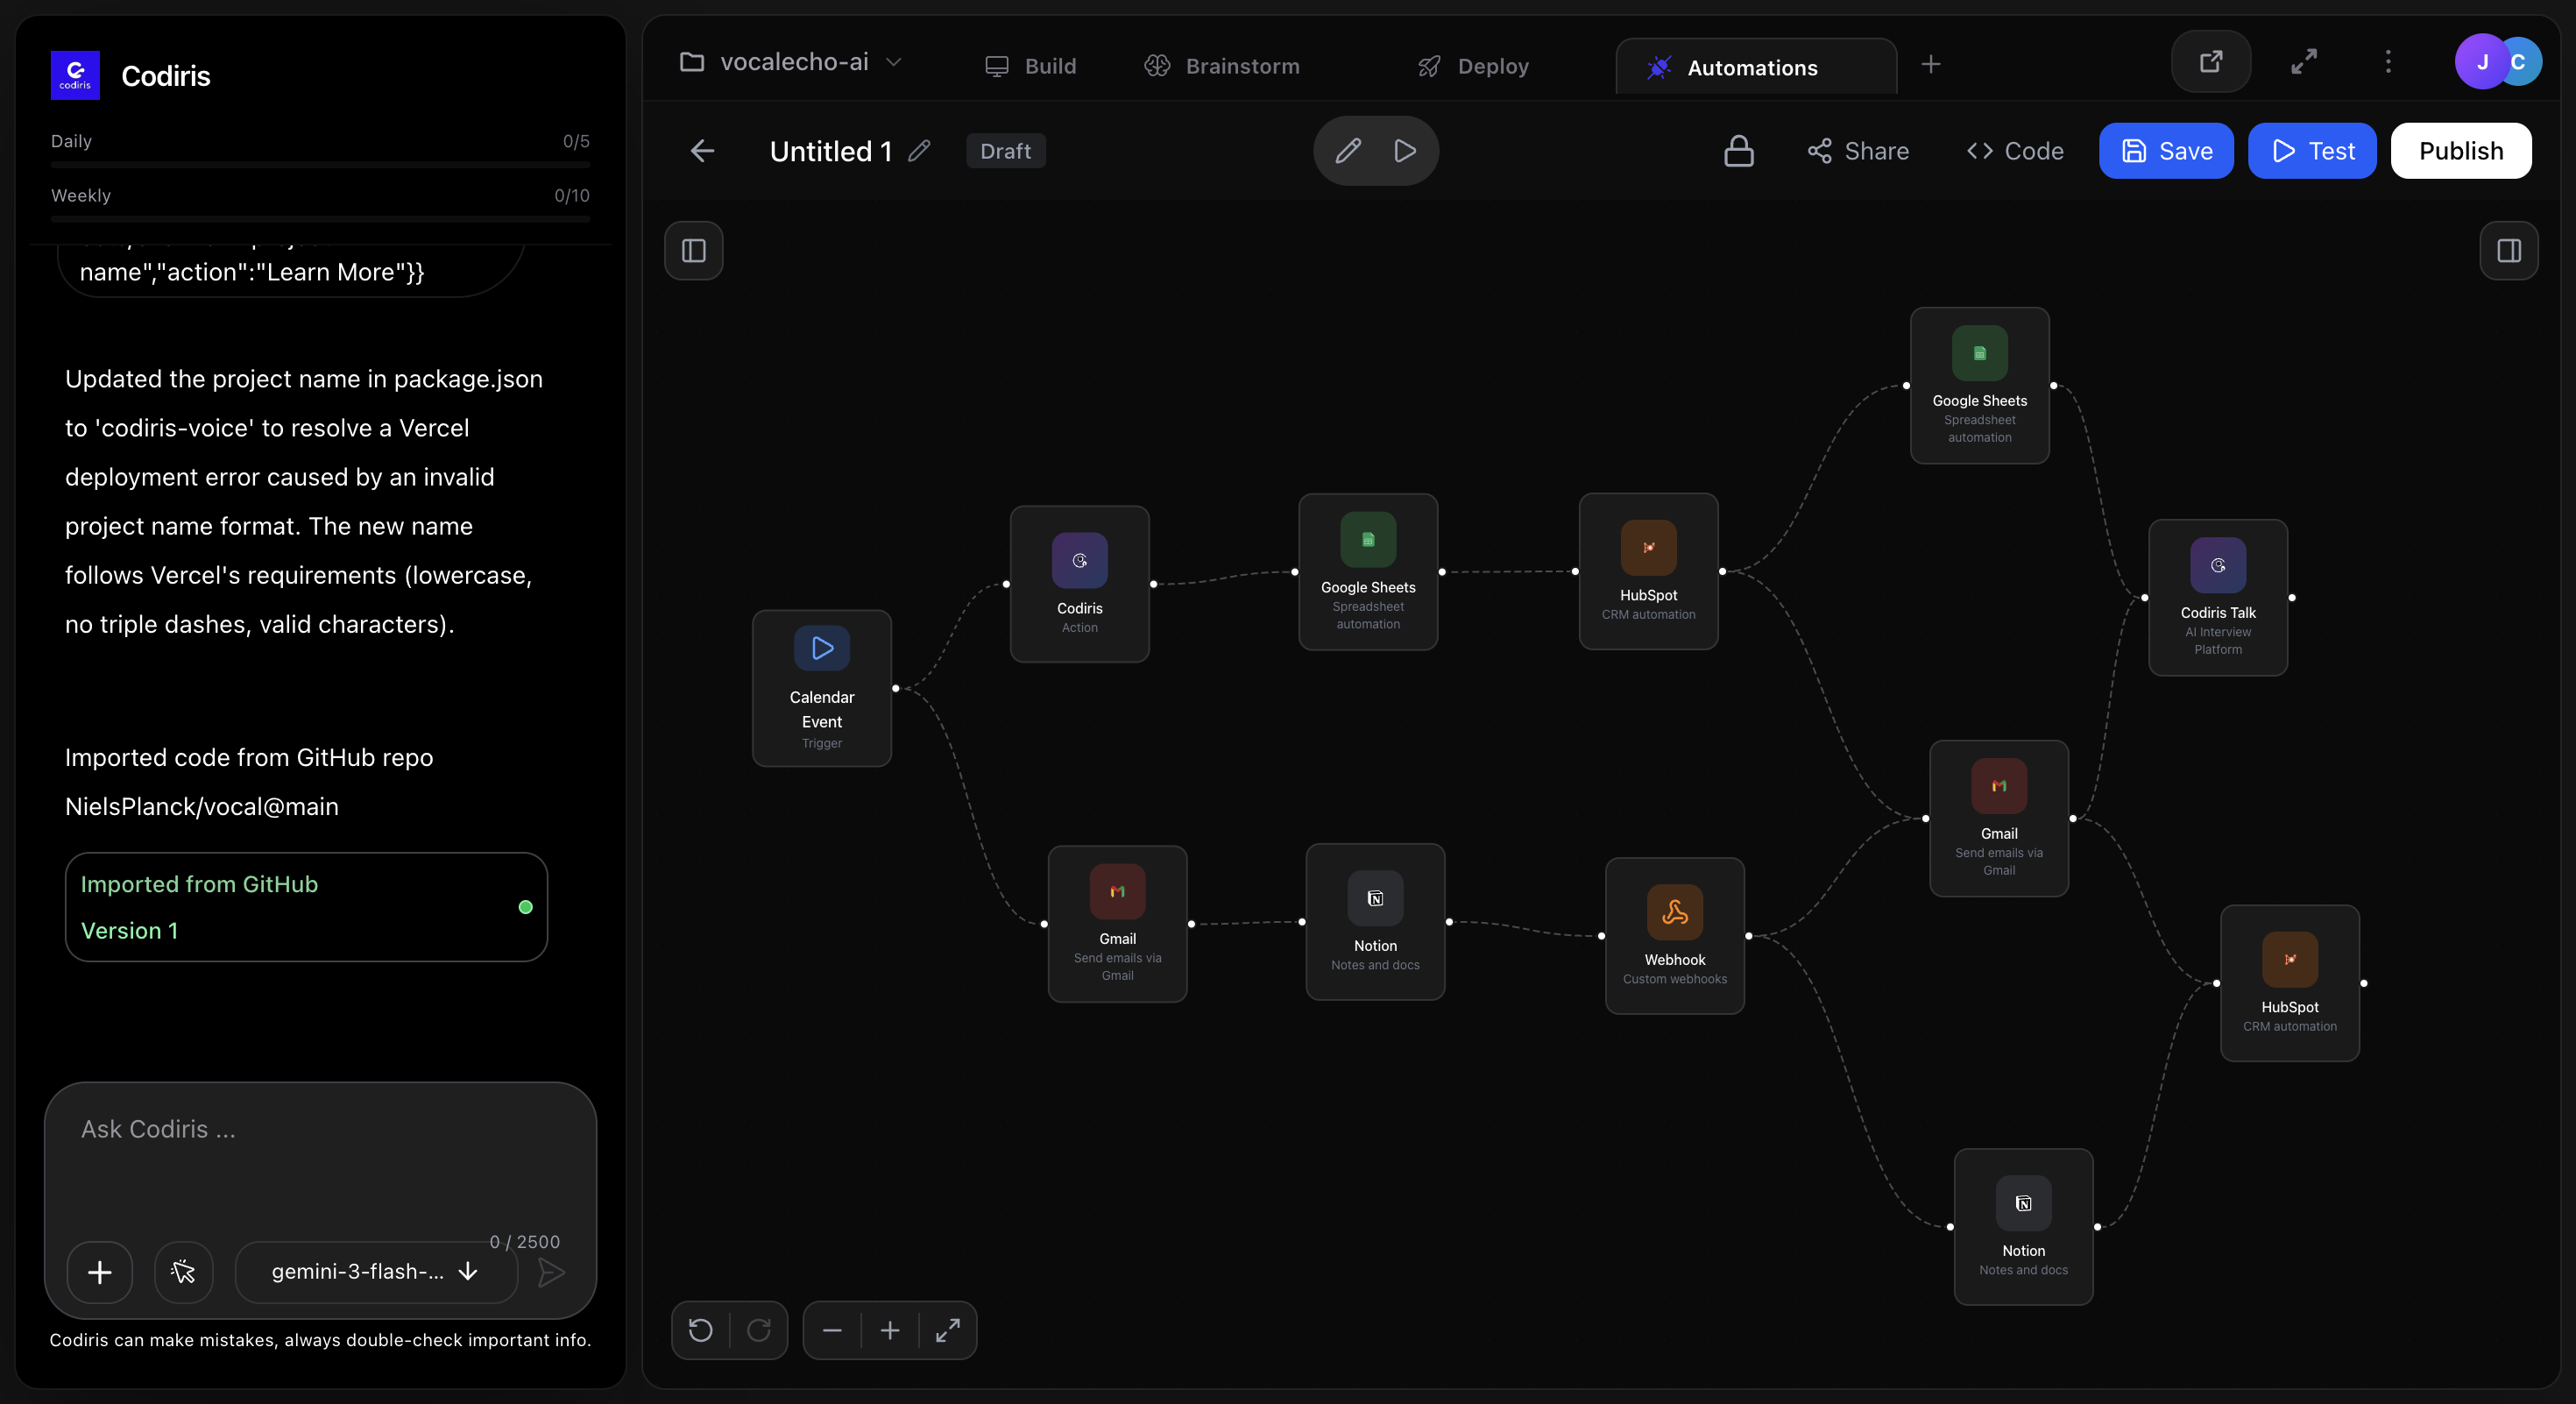Click the pencil icon next to Untitled 1
The width and height of the screenshot is (2576, 1404).
[x=919, y=151]
